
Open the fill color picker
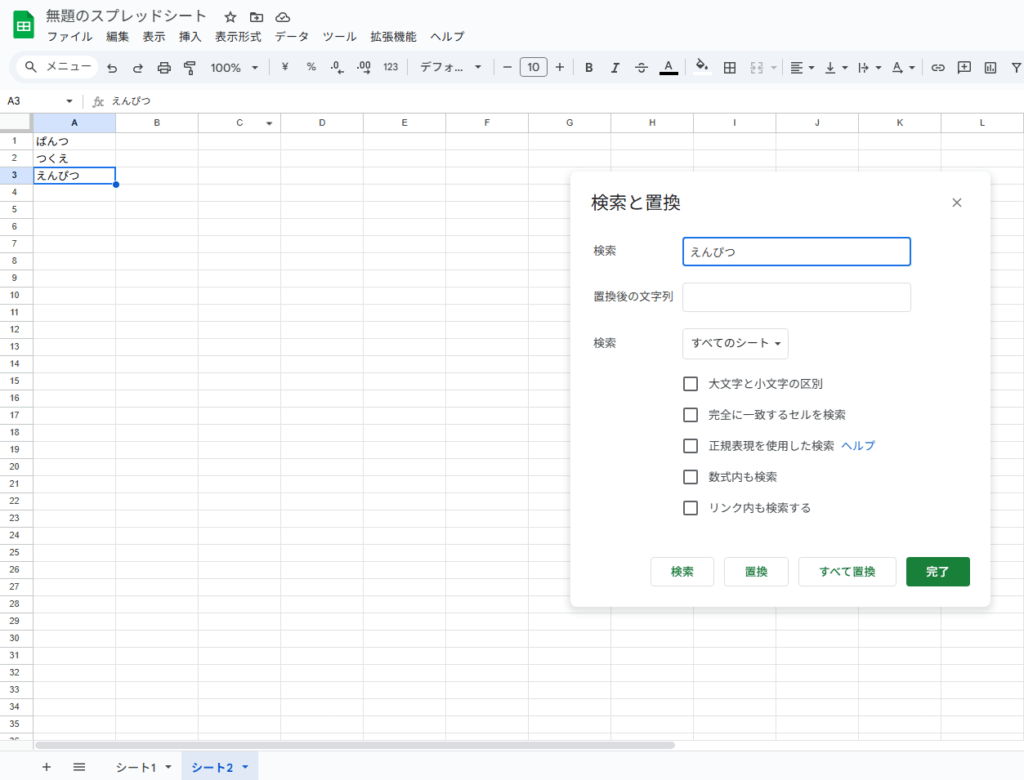point(702,68)
